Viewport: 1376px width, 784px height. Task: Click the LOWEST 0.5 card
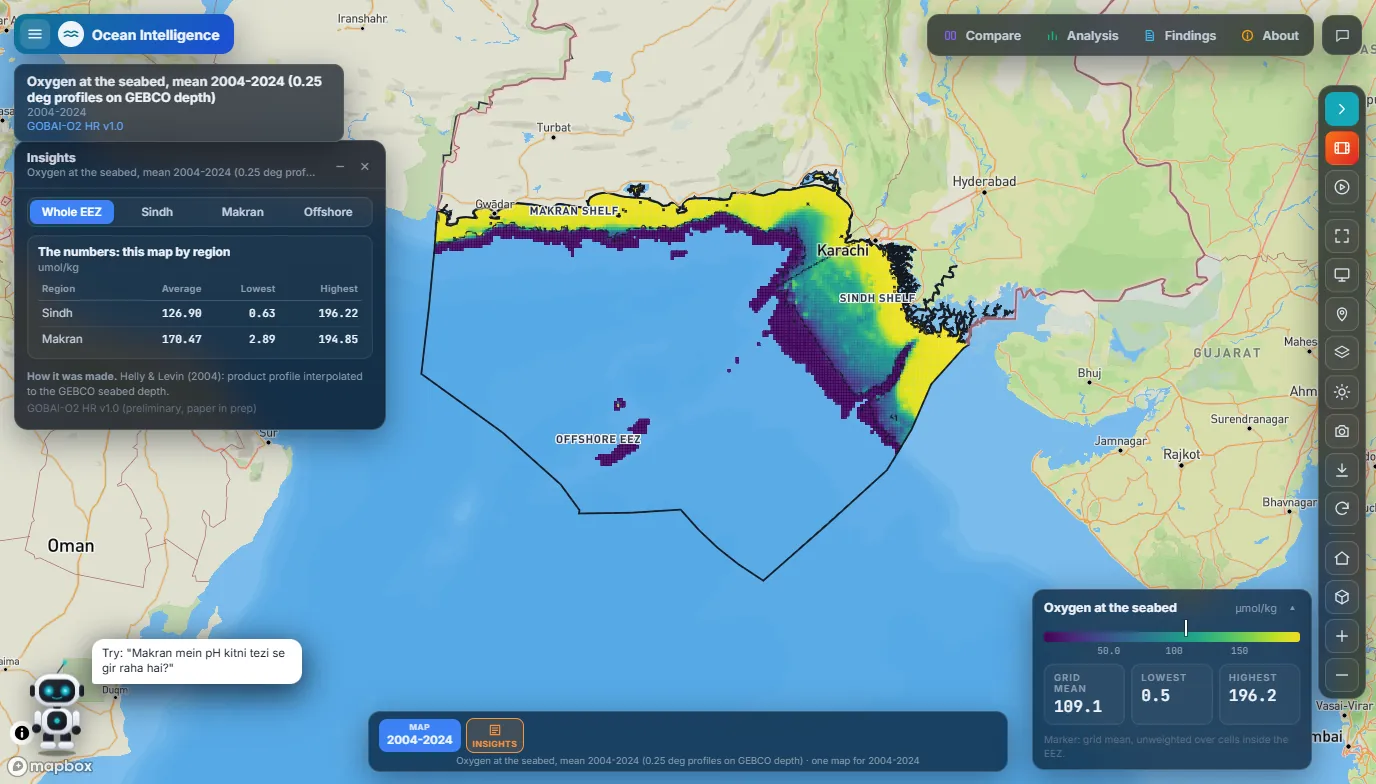[1171, 694]
